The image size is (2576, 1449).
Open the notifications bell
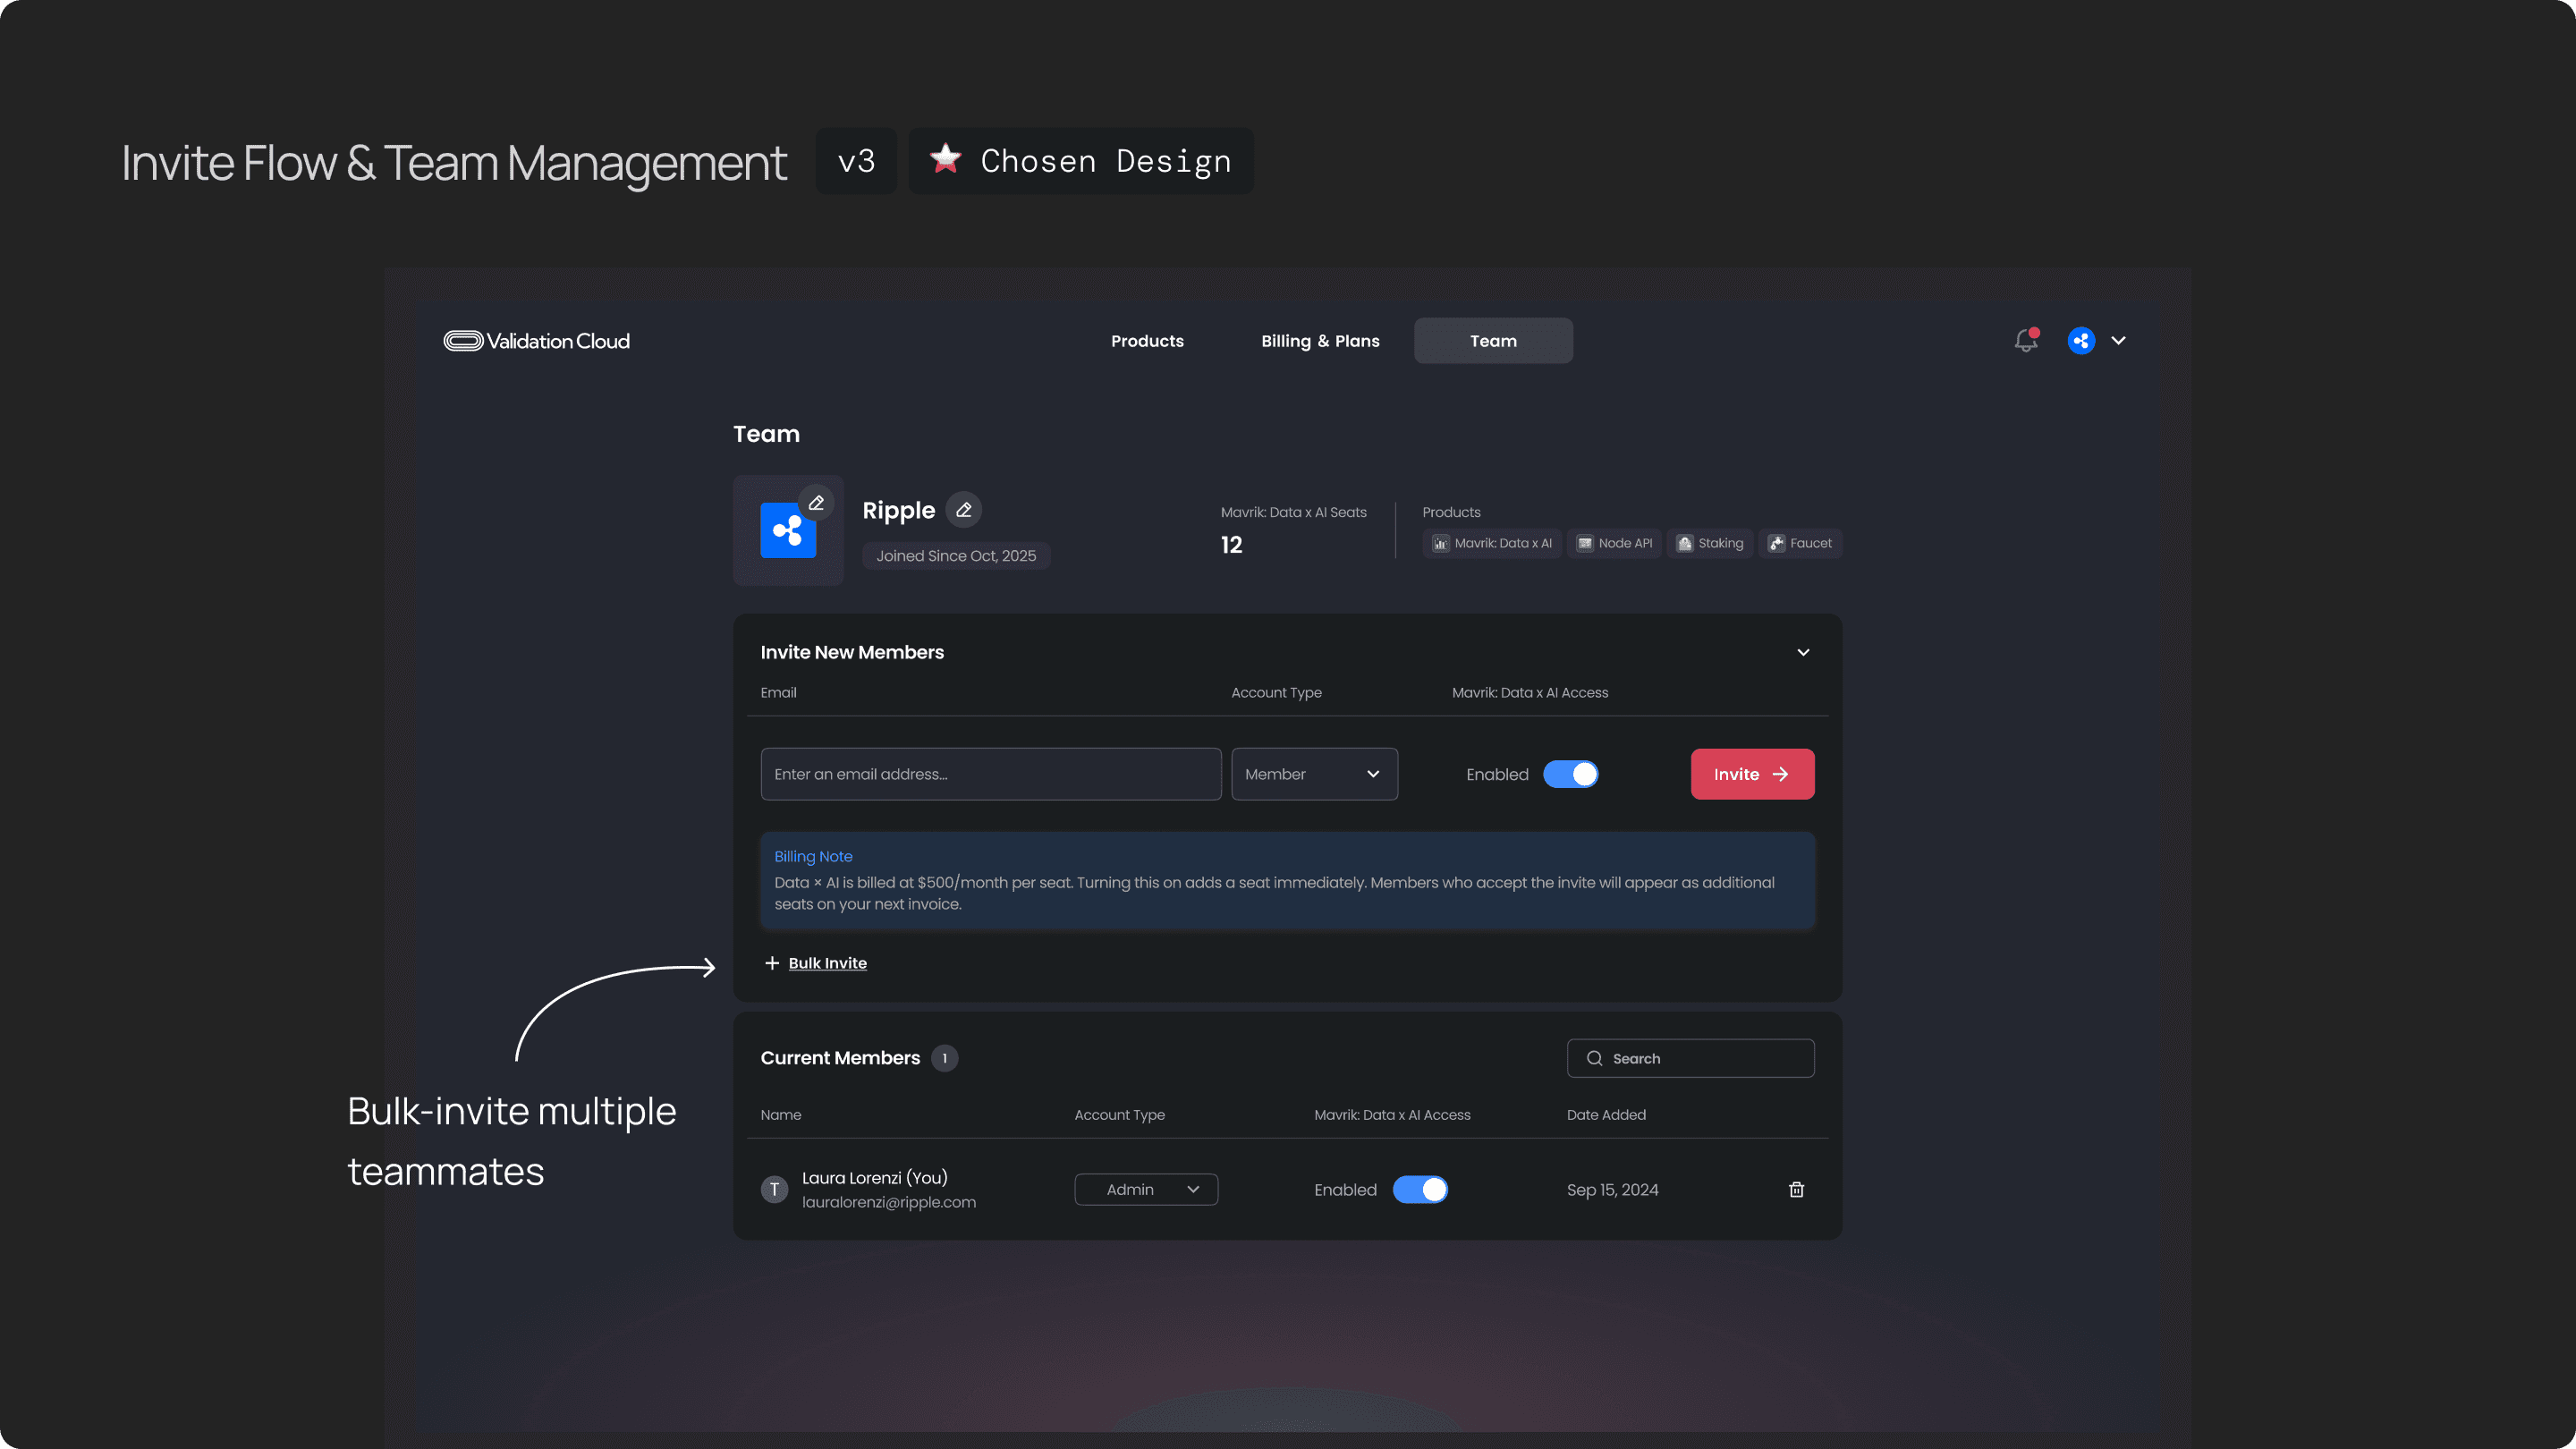click(2025, 341)
